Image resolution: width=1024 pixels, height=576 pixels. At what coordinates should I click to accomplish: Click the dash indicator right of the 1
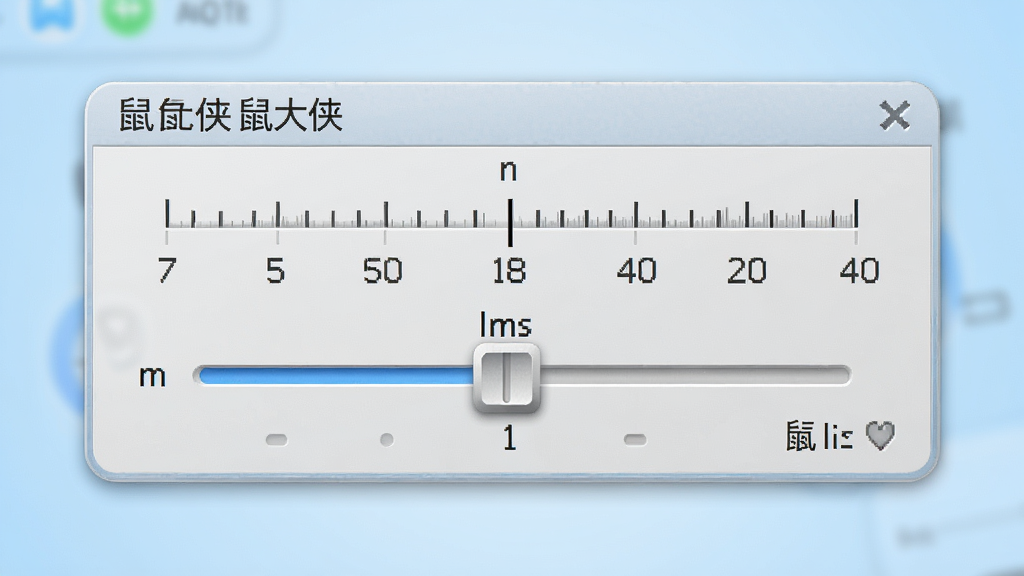[635, 440]
